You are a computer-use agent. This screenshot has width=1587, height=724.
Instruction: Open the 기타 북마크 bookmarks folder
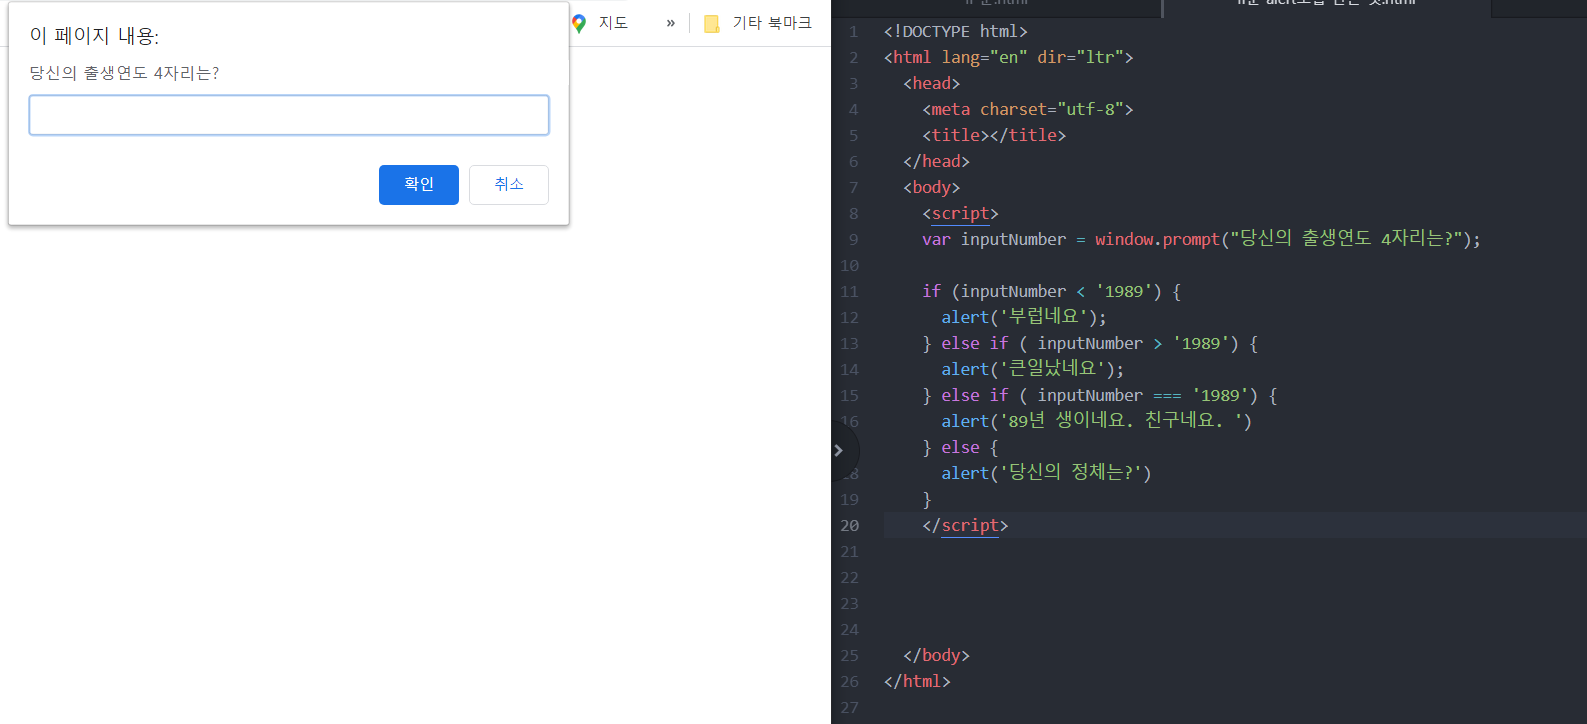click(758, 23)
